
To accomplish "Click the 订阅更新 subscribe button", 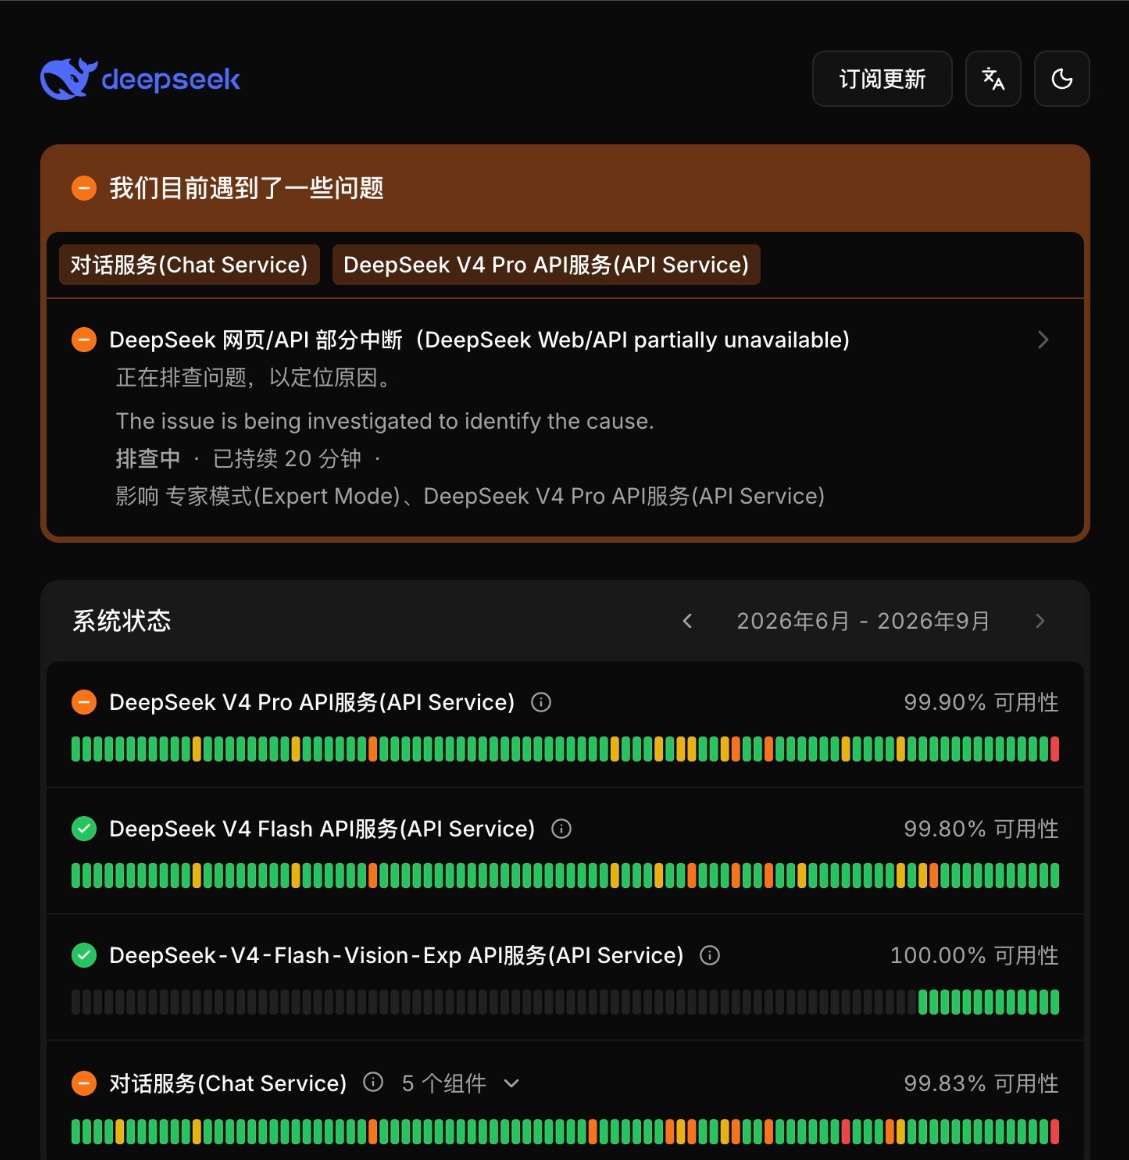I will (x=882, y=78).
